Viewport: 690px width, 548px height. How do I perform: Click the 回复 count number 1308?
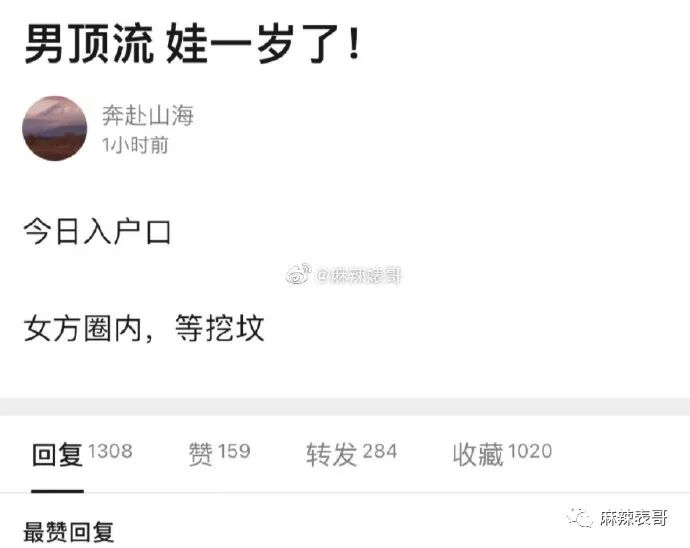(x=110, y=451)
